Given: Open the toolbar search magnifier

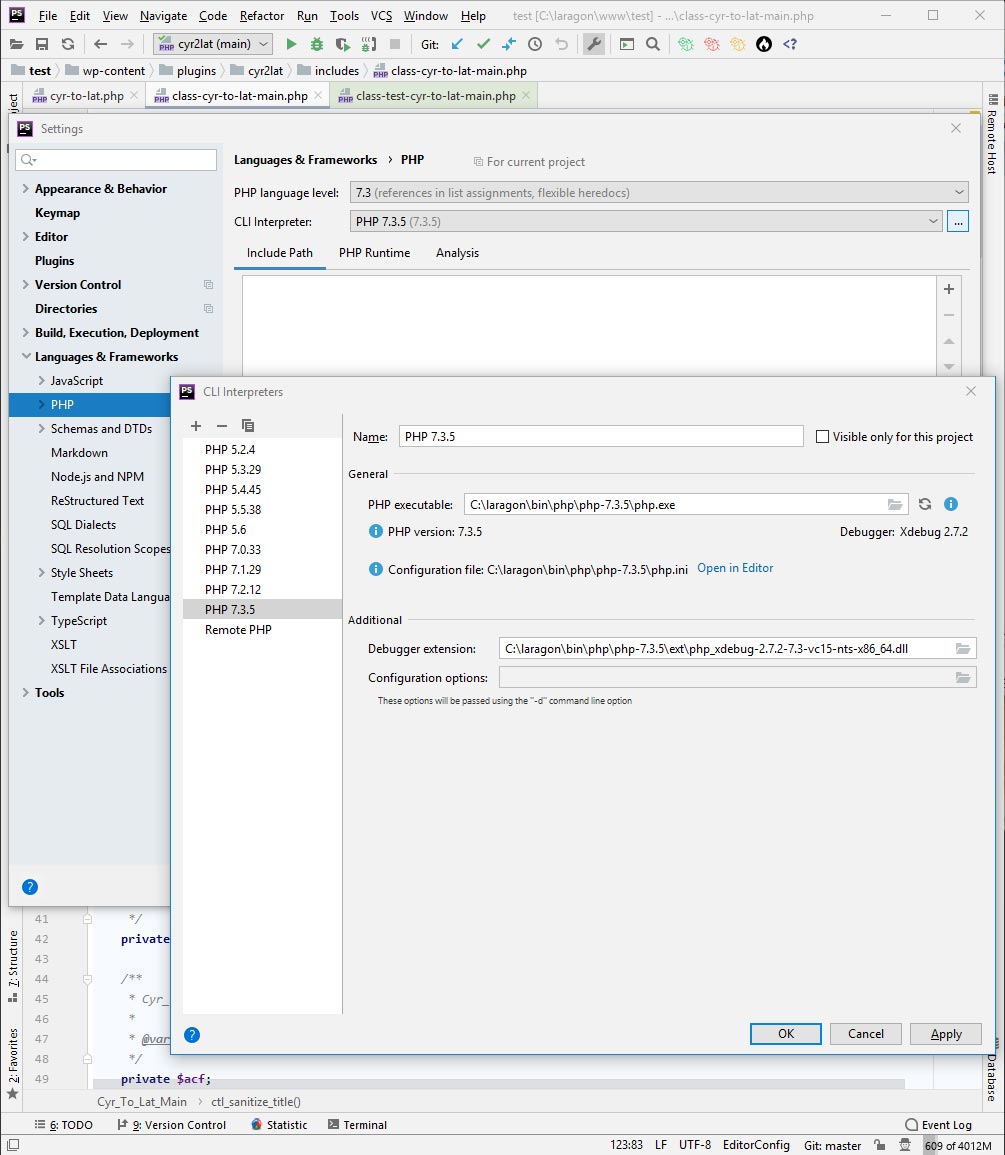Looking at the screenshot, I should pos(653,44).
